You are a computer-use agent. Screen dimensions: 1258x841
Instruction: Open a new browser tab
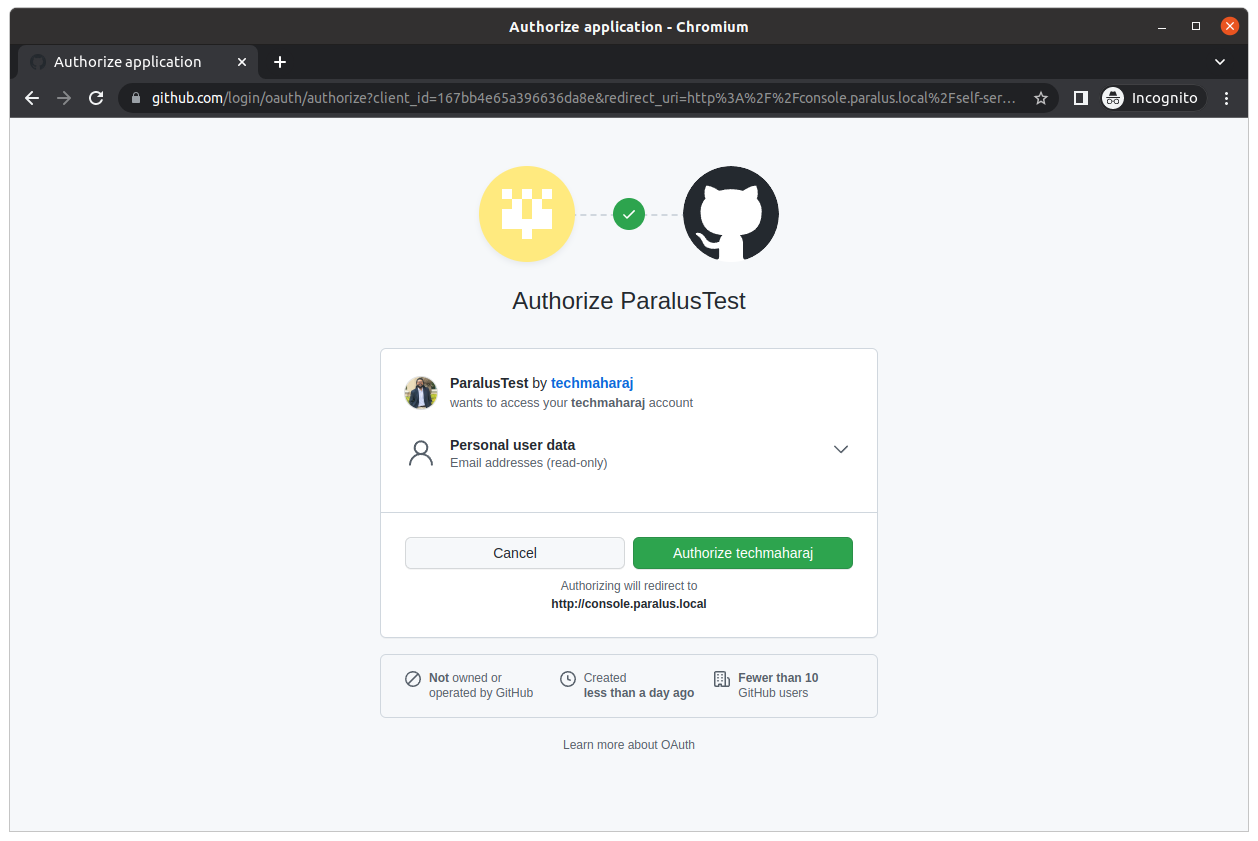pyautogui.click(x=280, y=62)
